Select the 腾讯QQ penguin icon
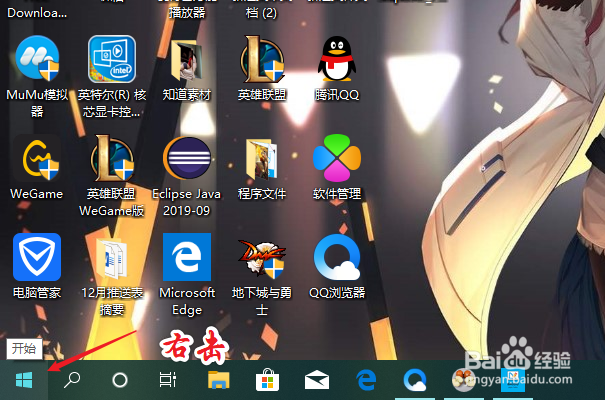 tap(337, 59)
